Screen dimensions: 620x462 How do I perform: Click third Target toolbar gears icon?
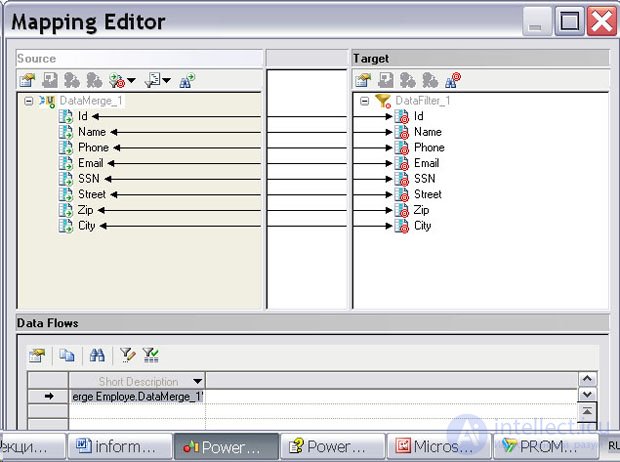[408, 80]
